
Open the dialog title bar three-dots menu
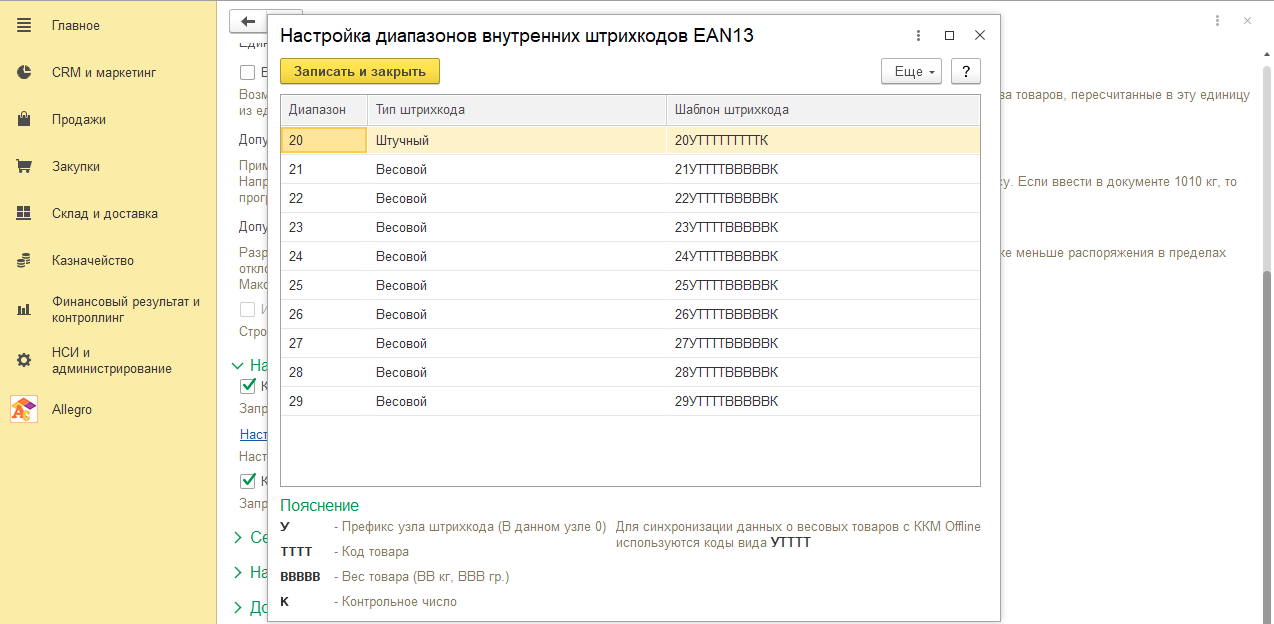tap(918, 35)
